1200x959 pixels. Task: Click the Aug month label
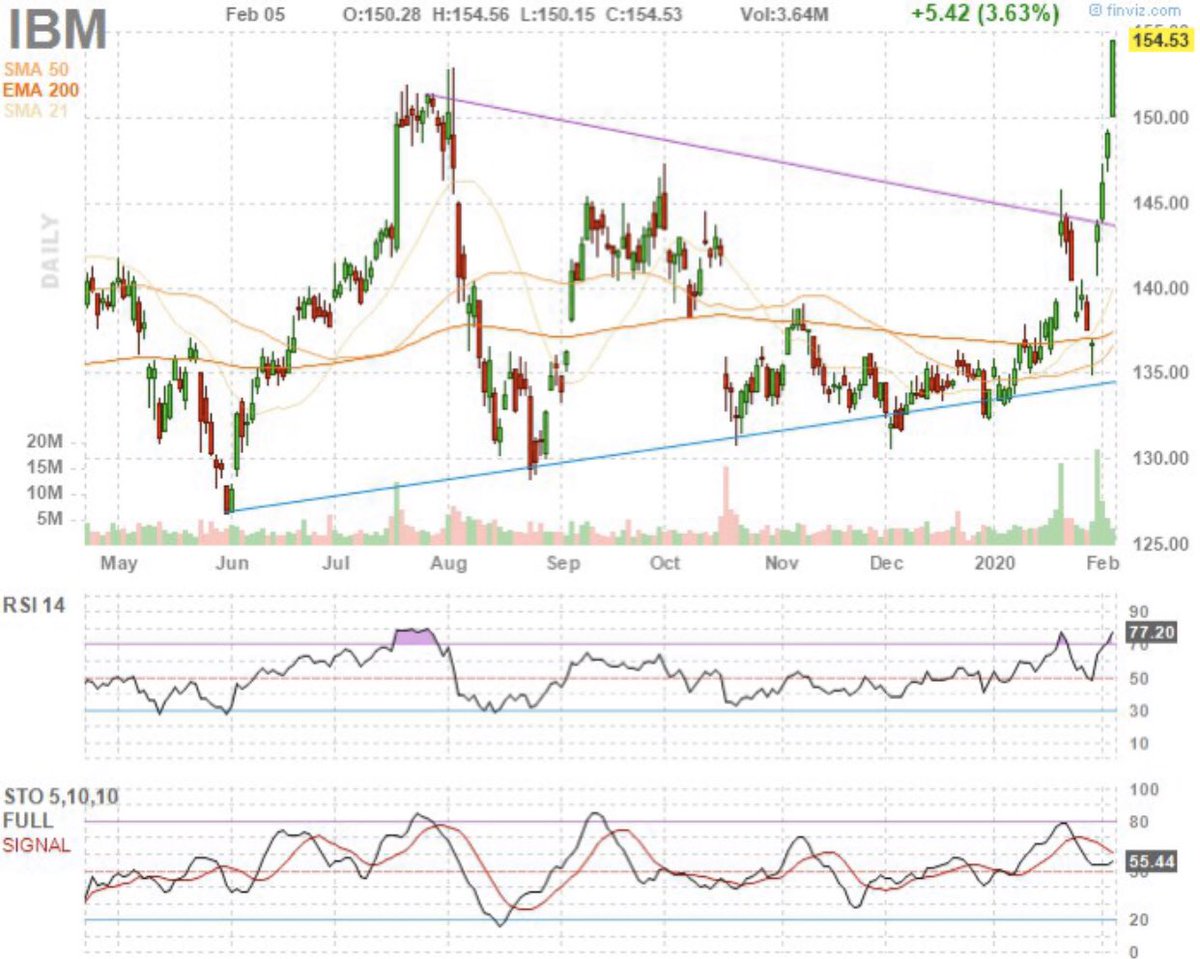[x=449, y=563]
